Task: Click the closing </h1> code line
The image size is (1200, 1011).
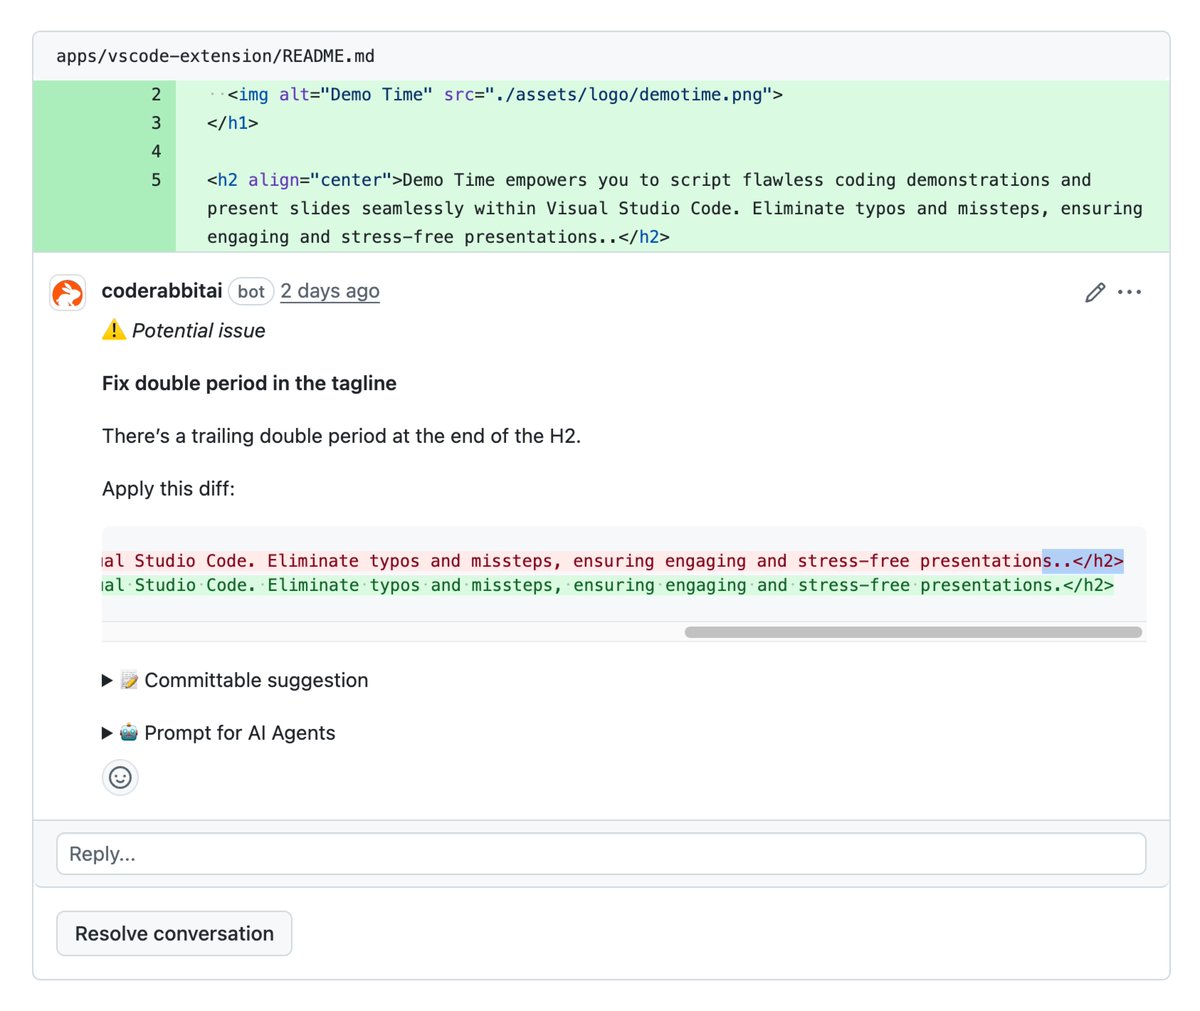Action: pyautogui.click(x=233, y=123)
